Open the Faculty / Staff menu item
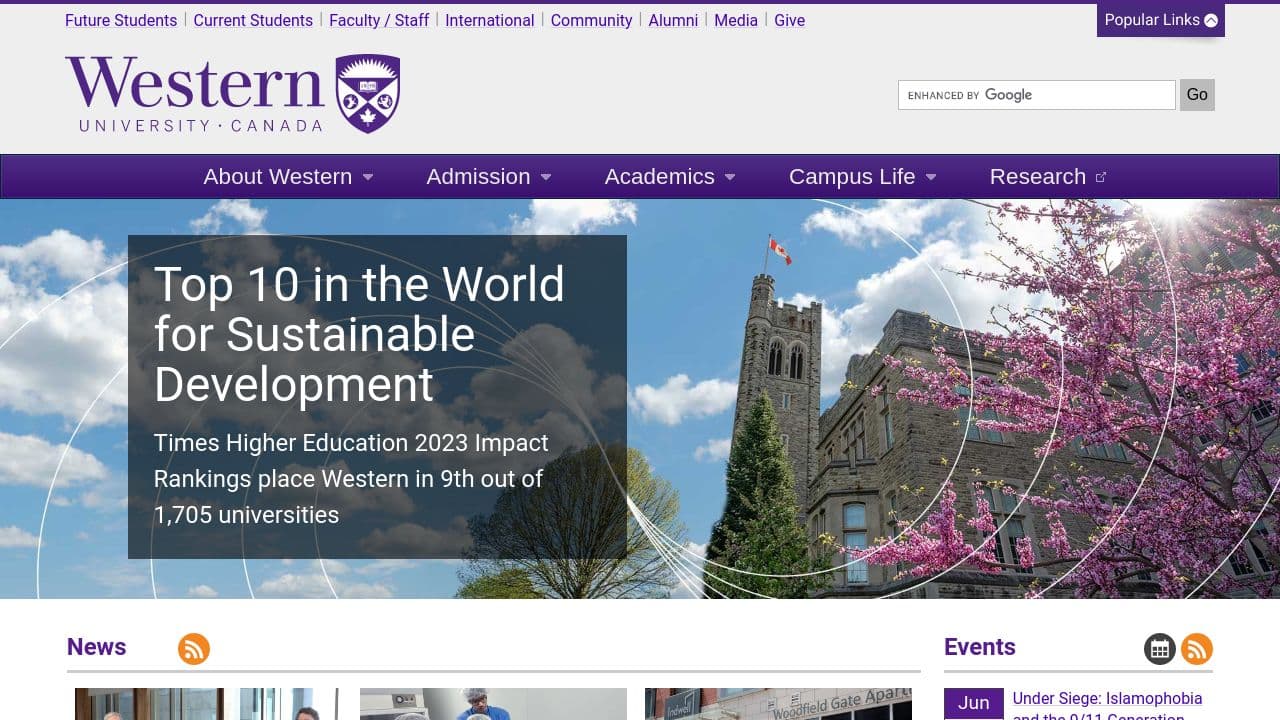This screenshot has width=1280, height=720. (378, 20)
